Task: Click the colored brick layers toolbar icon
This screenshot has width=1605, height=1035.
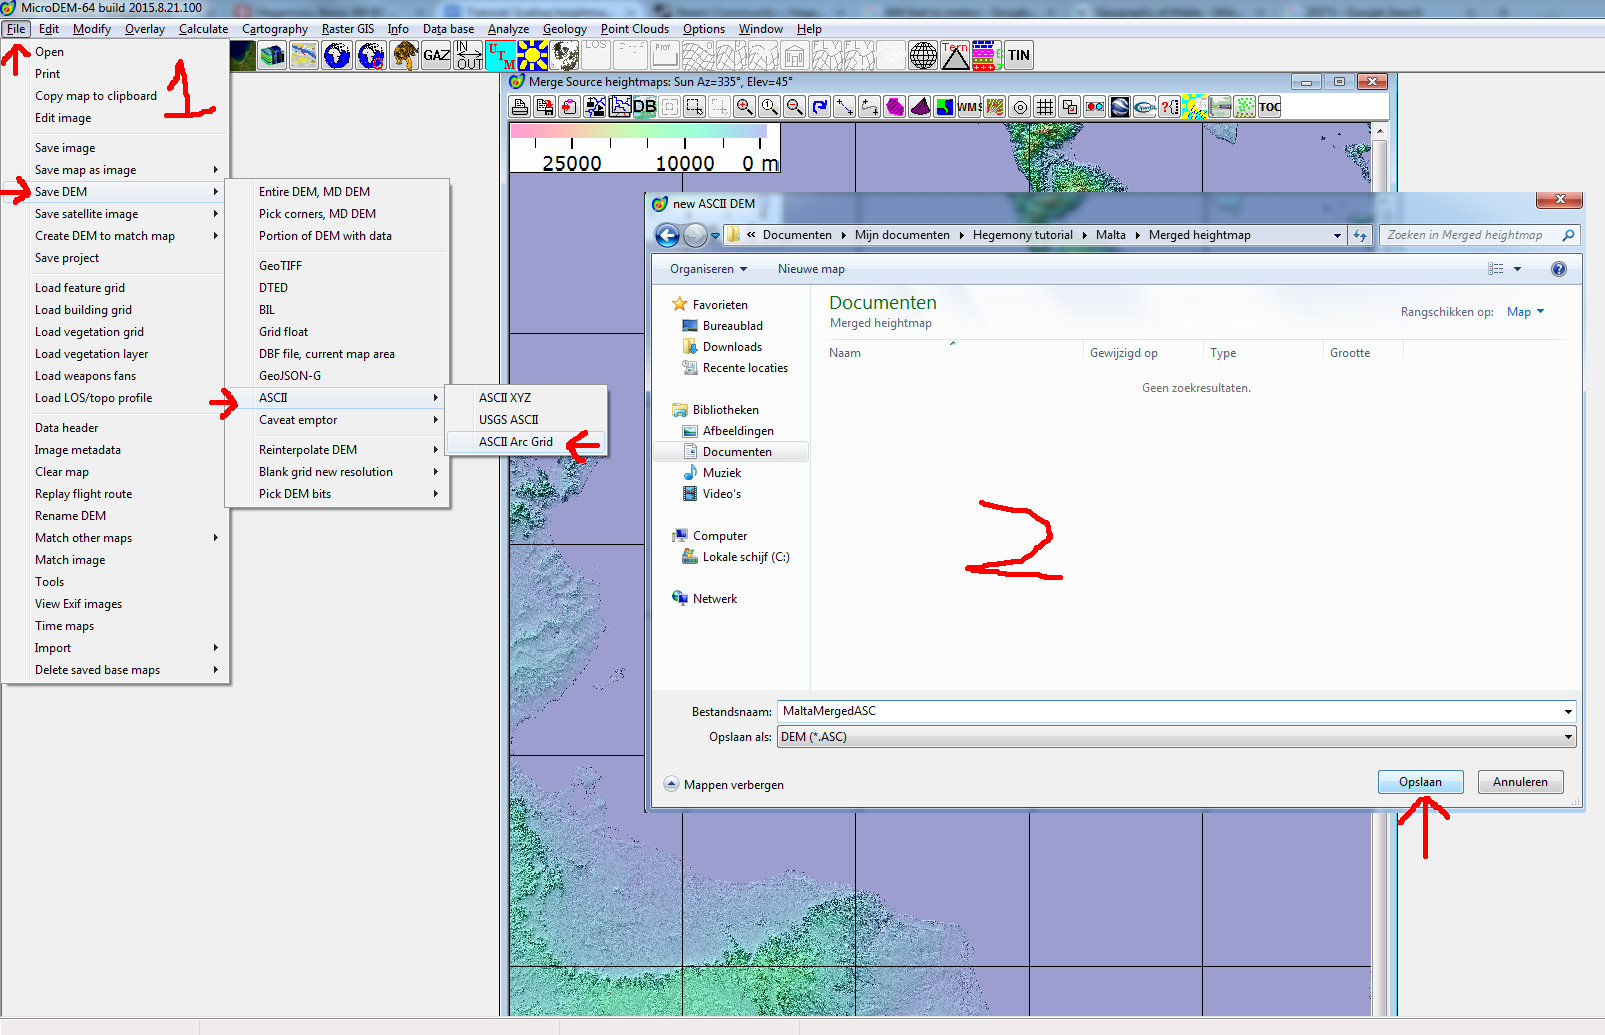Action: click(x=987, y=55)
